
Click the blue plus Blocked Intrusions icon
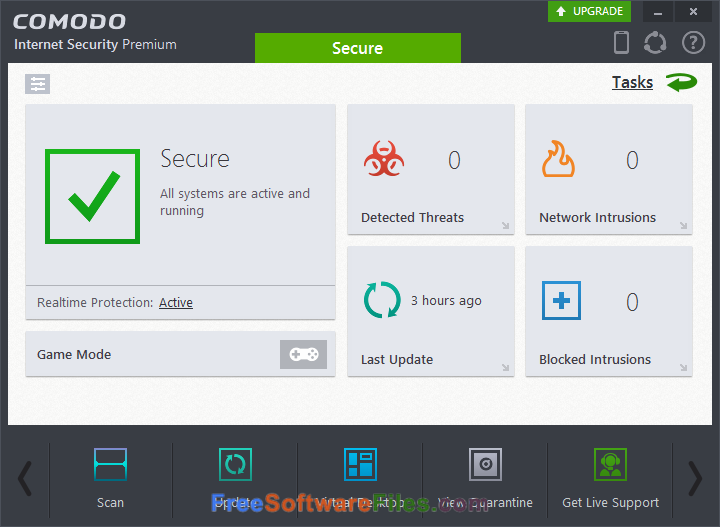[x=561, y=301]
